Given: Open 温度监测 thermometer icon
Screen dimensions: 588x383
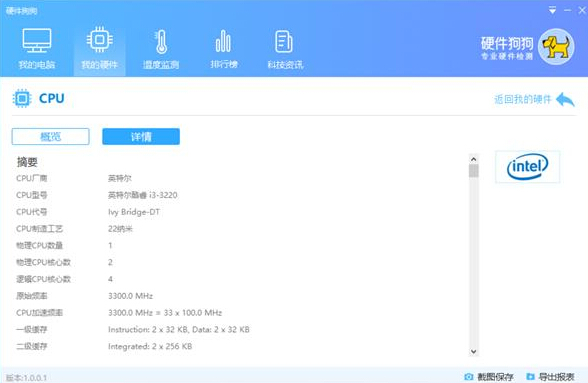Looking at the screenshot, I should coord(161,42).
